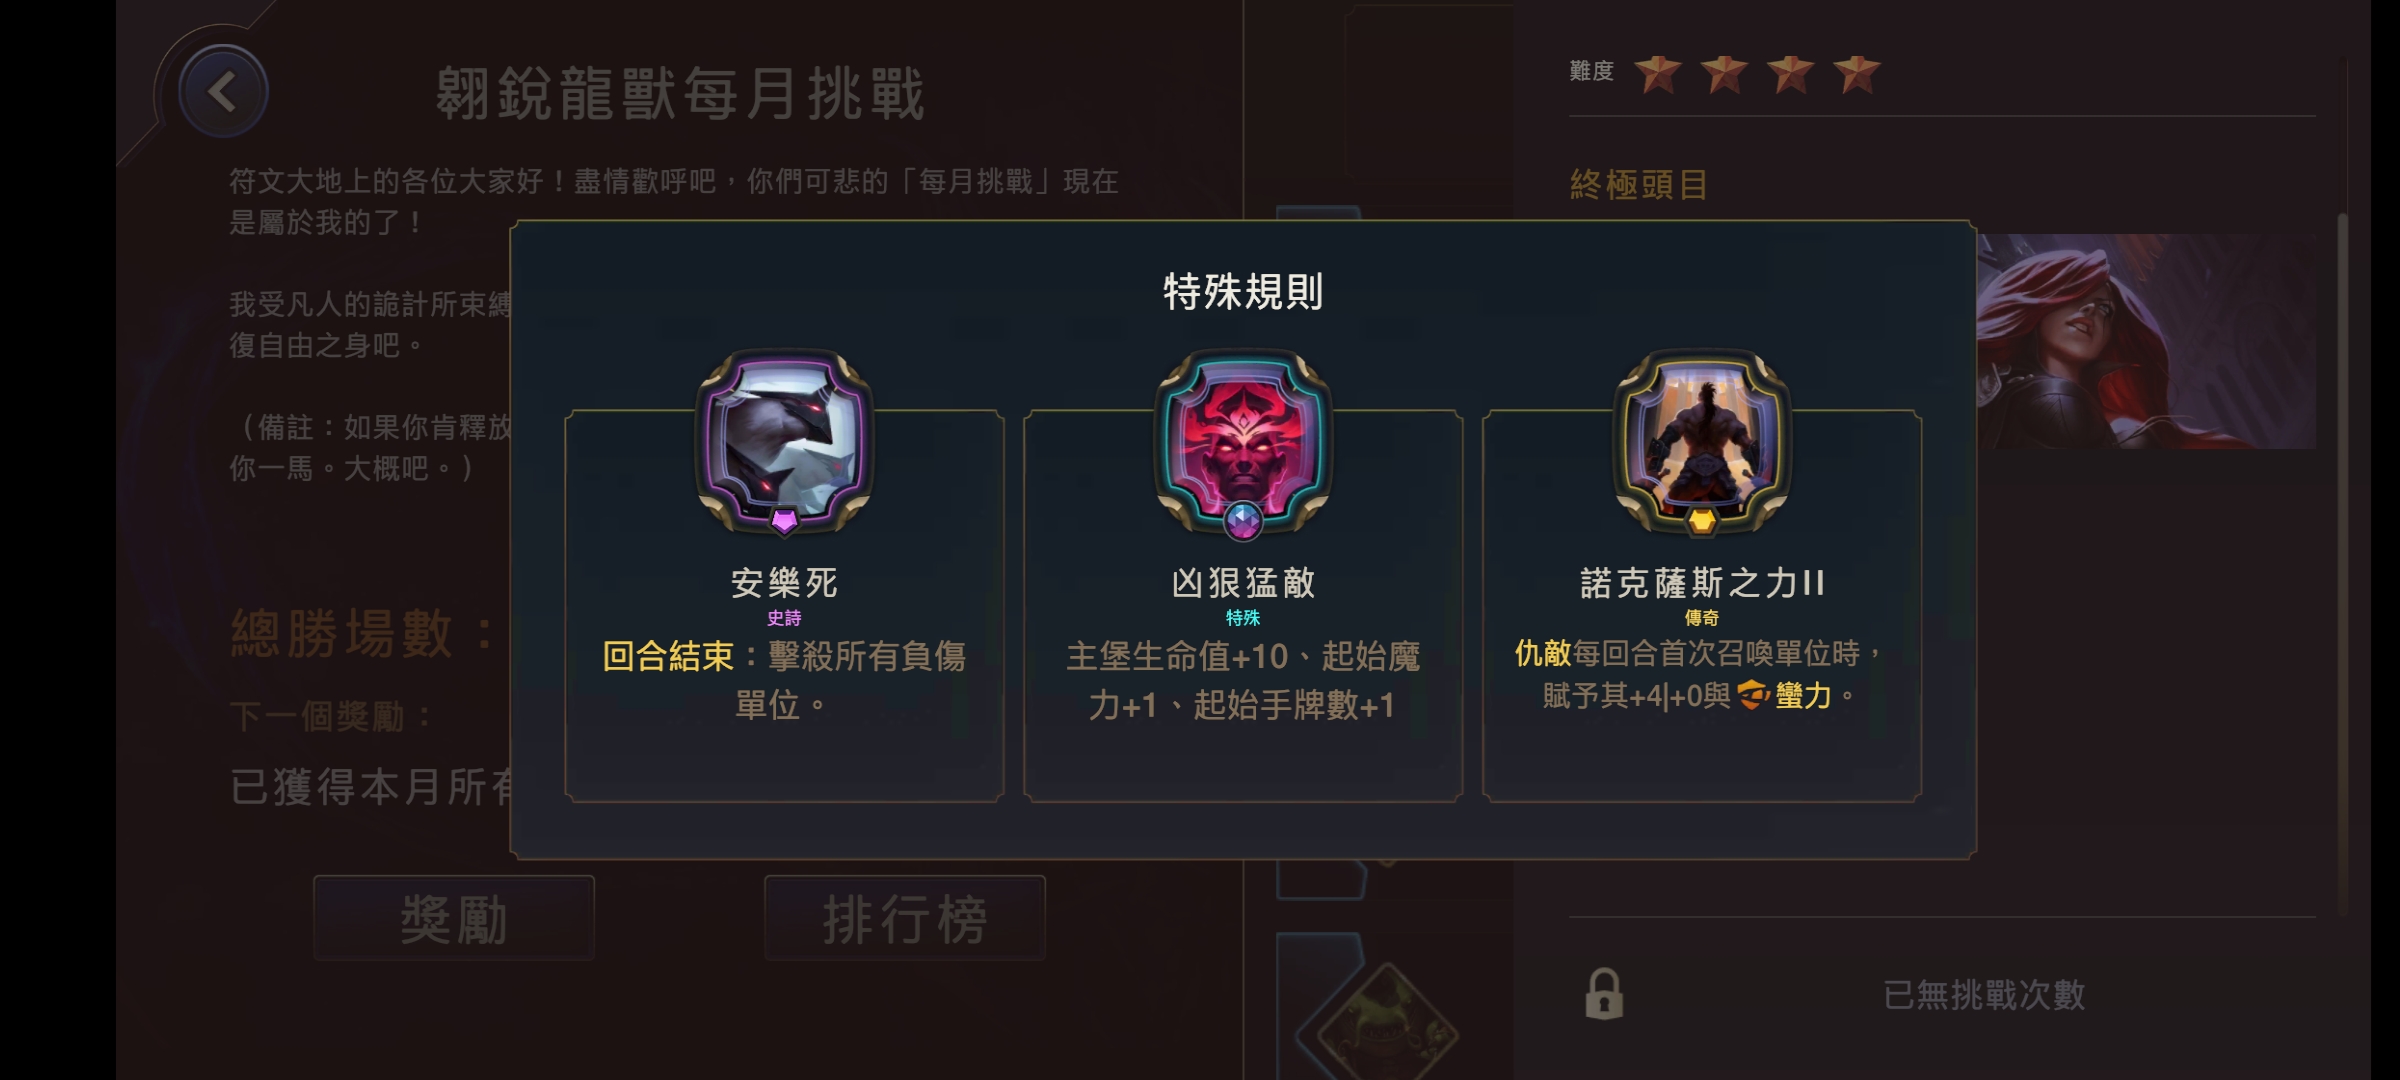Screen dimensions: 2400x1080
Task: Click the difficulty stars rating
Action: pyautogui.click(x=1757, y=73)
